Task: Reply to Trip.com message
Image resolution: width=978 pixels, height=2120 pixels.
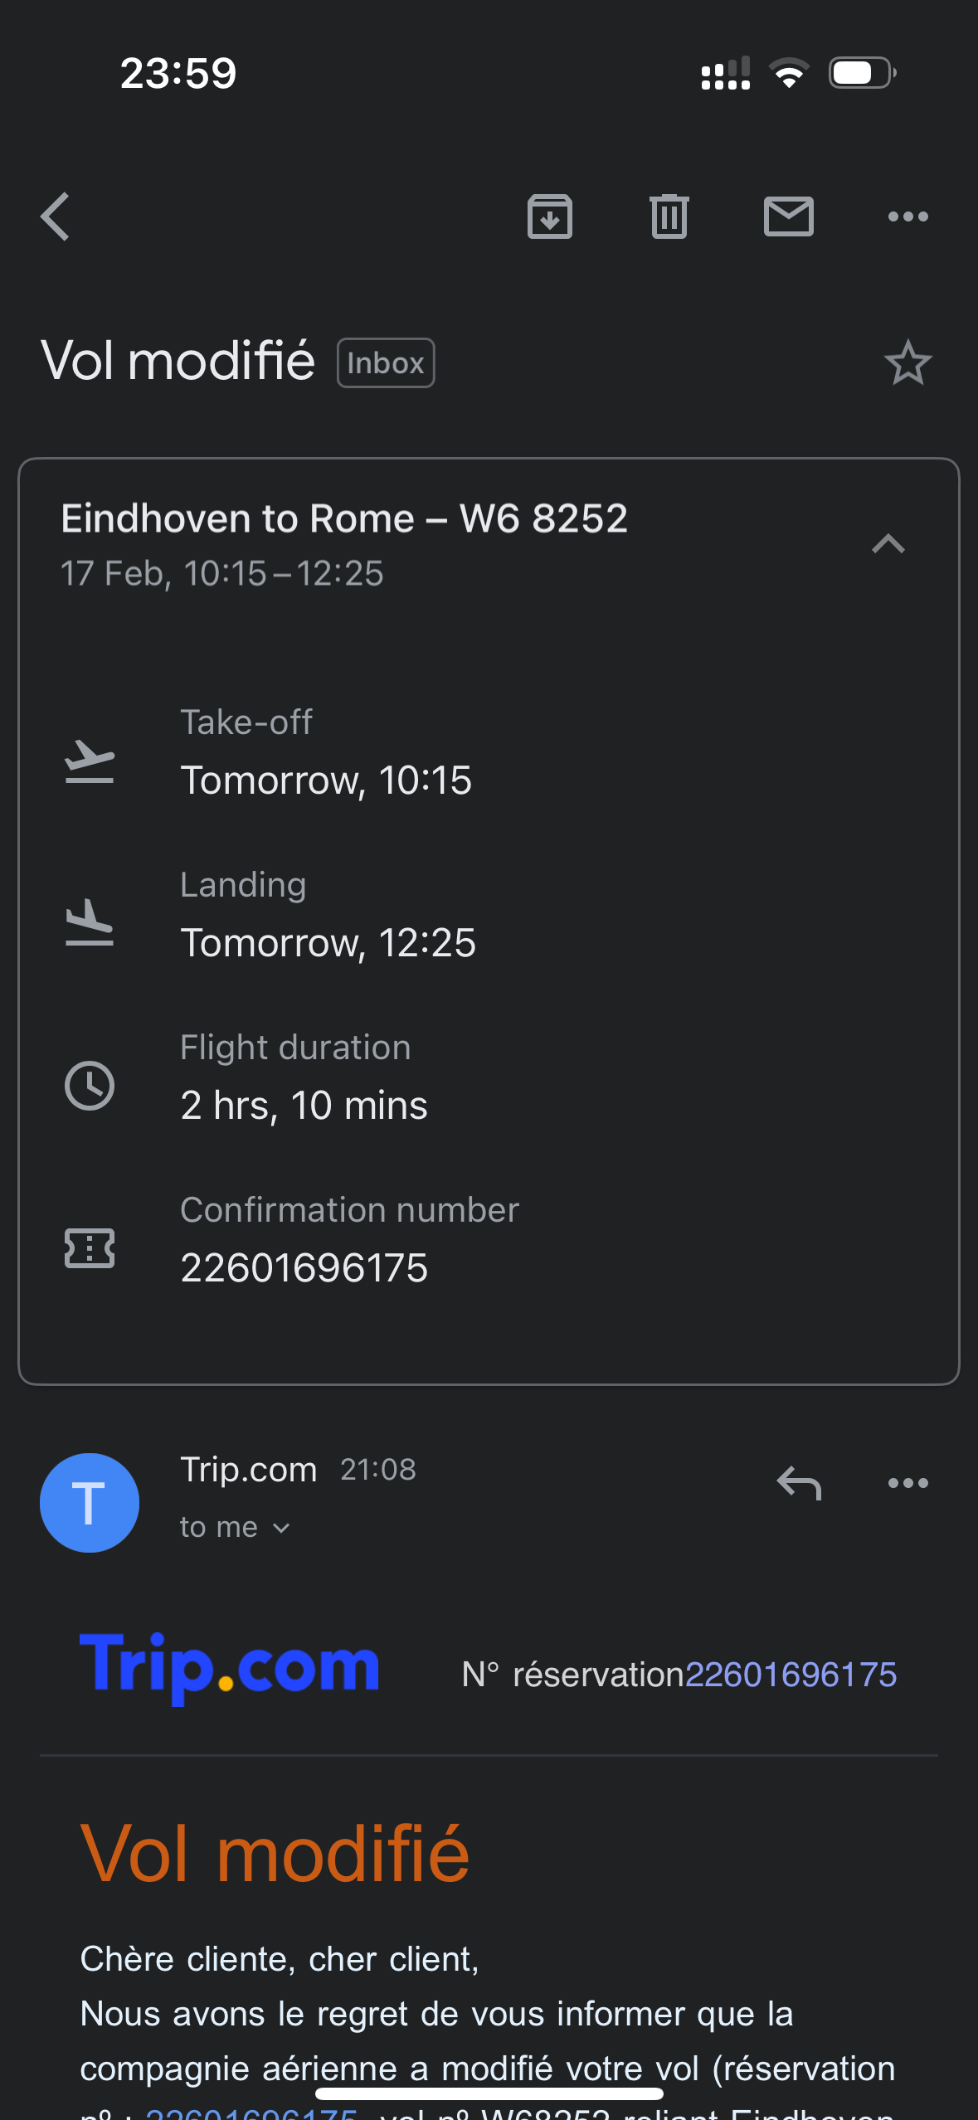Action: pos(799,1484)
